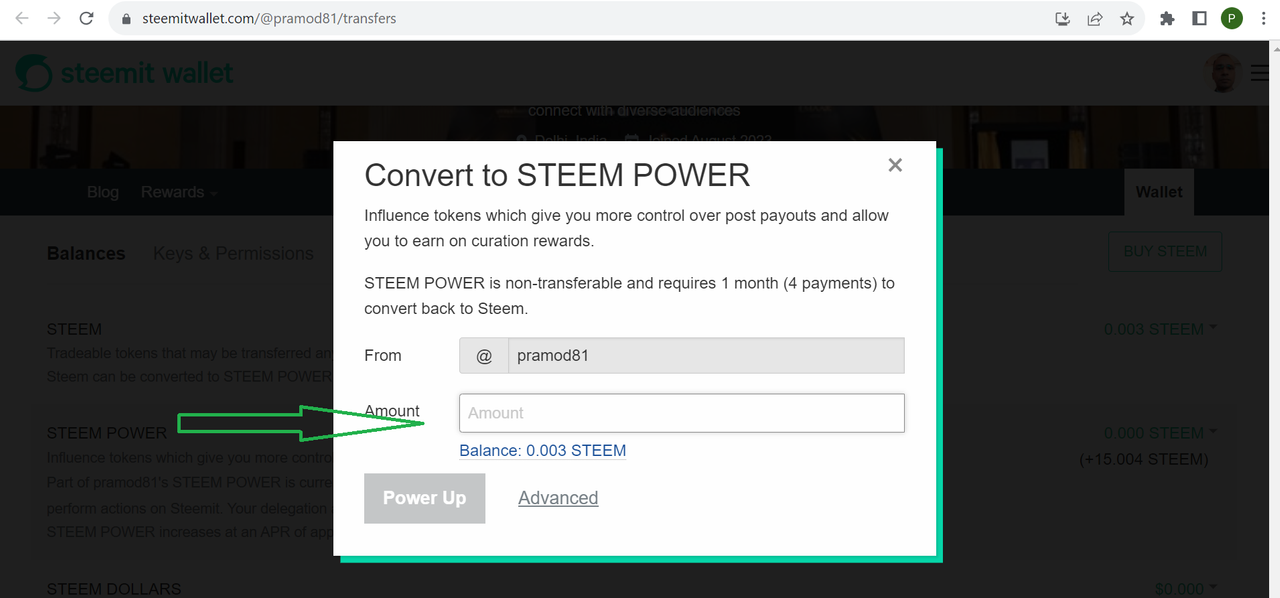The width and height of the screenshot is (1280, 598).
Task: Click the @ symbol in From field
Action: 484,355
